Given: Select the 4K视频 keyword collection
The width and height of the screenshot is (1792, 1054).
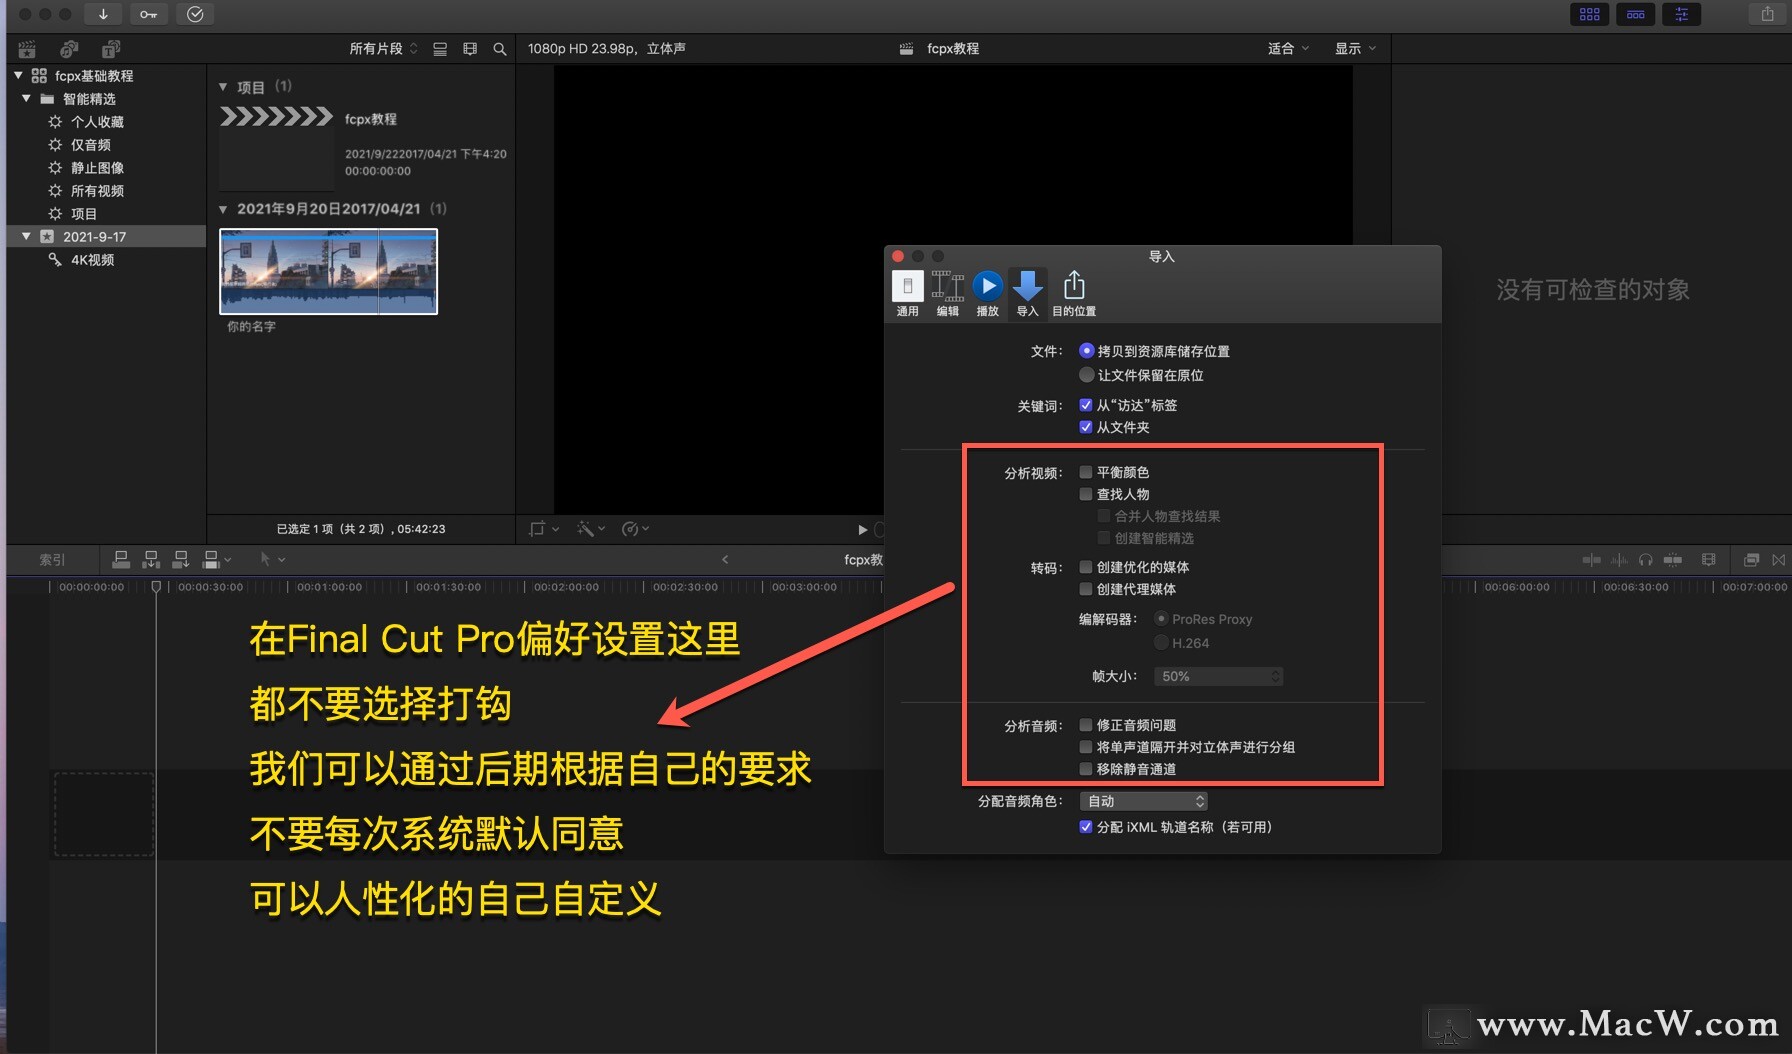Looking at the screenshot, I should pos(92,260).
